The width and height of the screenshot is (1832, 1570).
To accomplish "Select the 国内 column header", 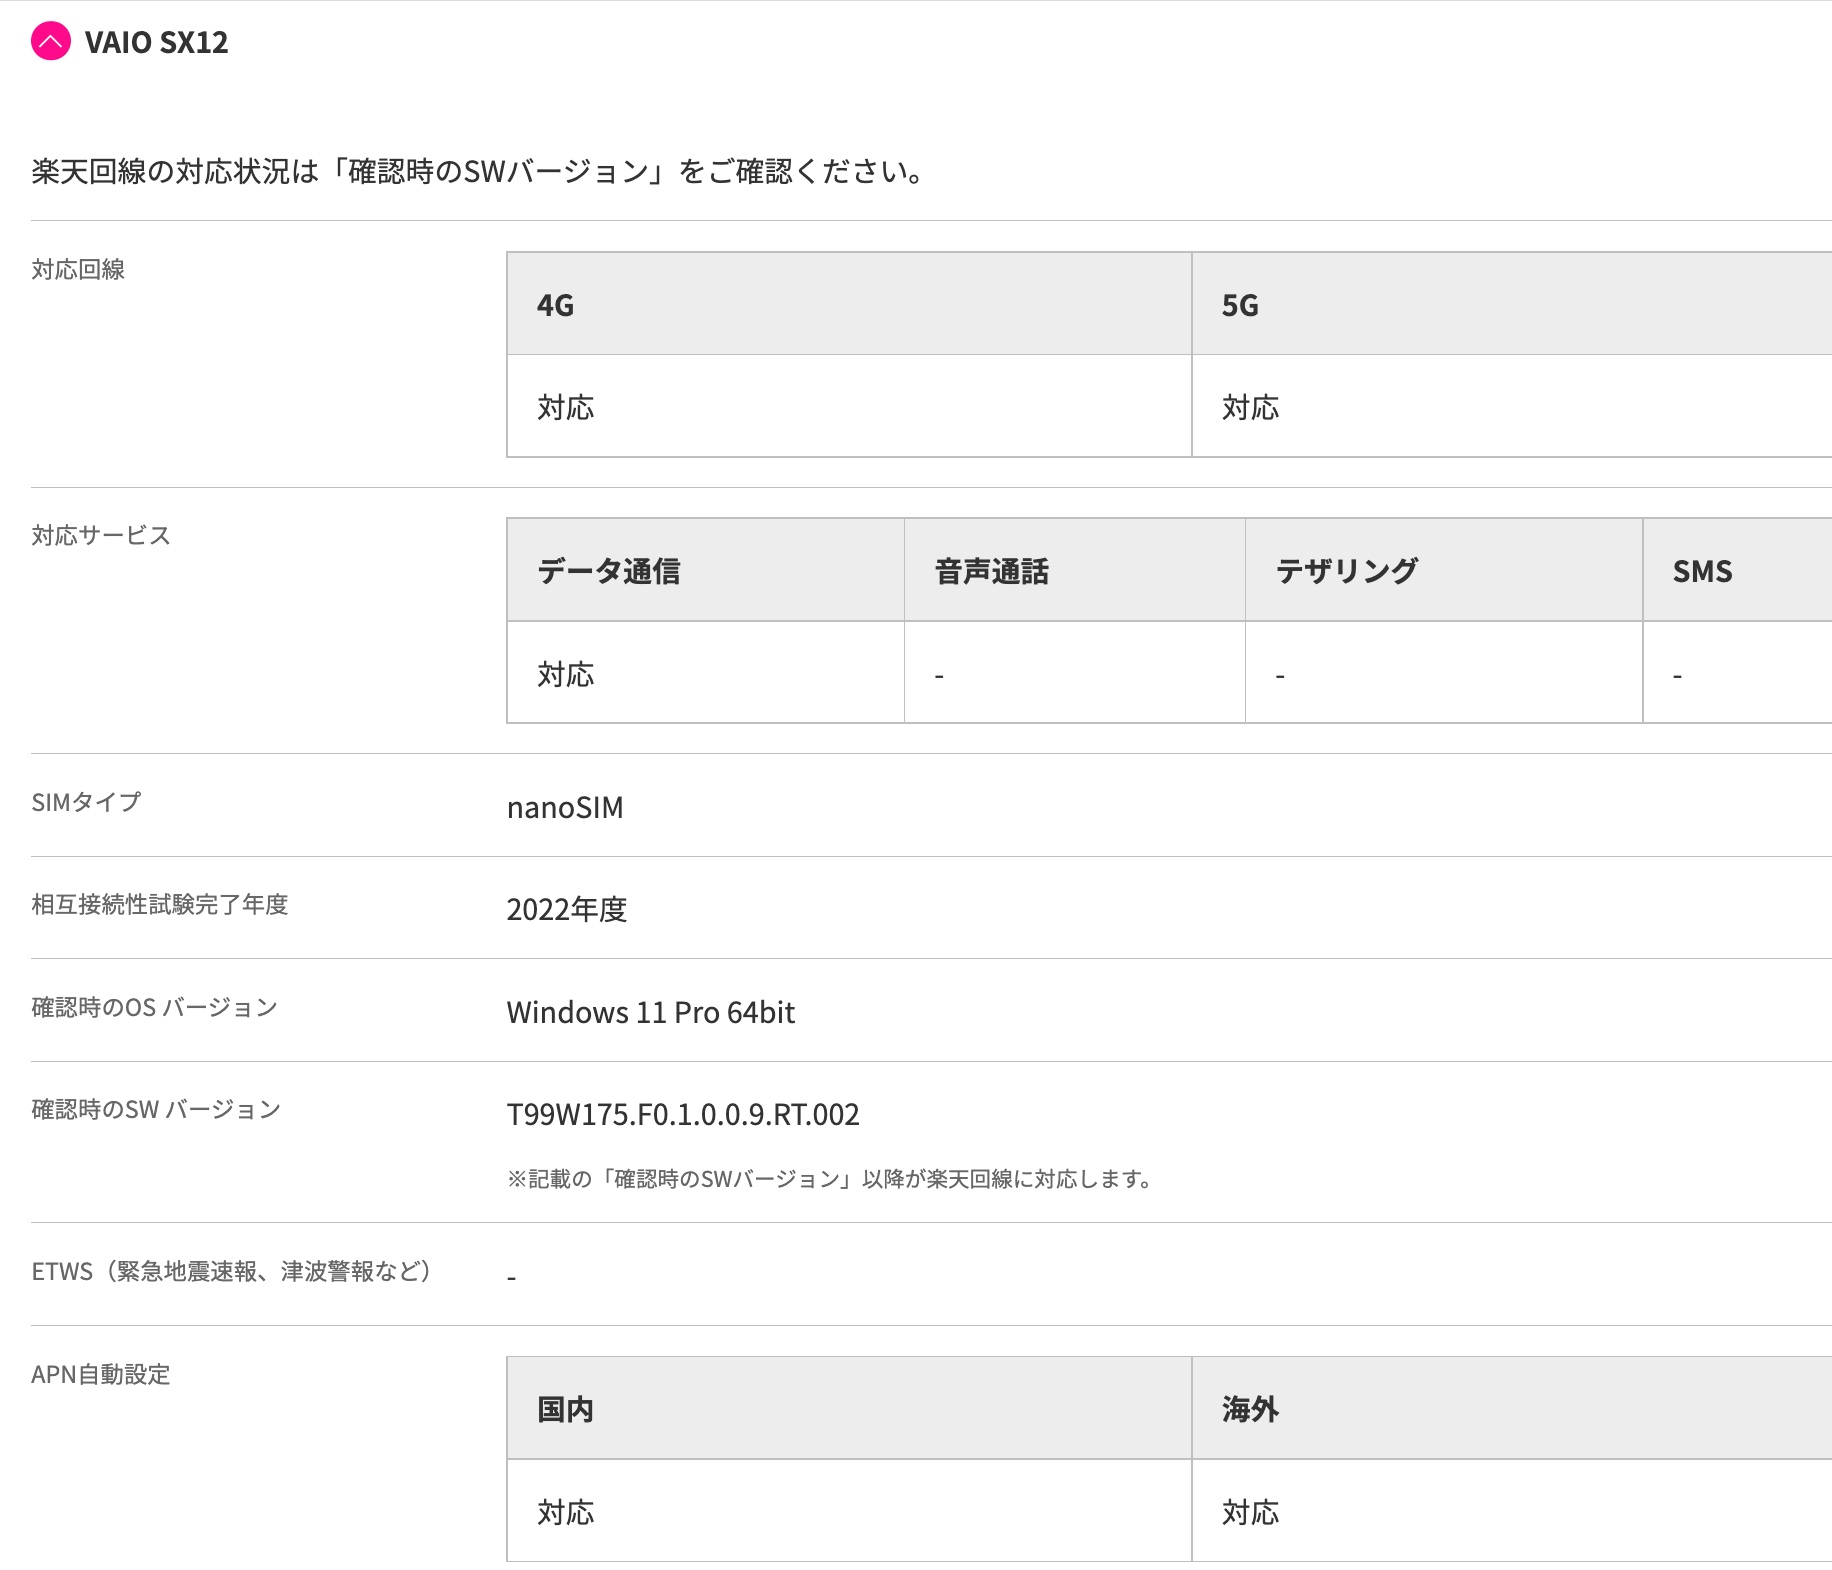I will tap(849, 1408).
